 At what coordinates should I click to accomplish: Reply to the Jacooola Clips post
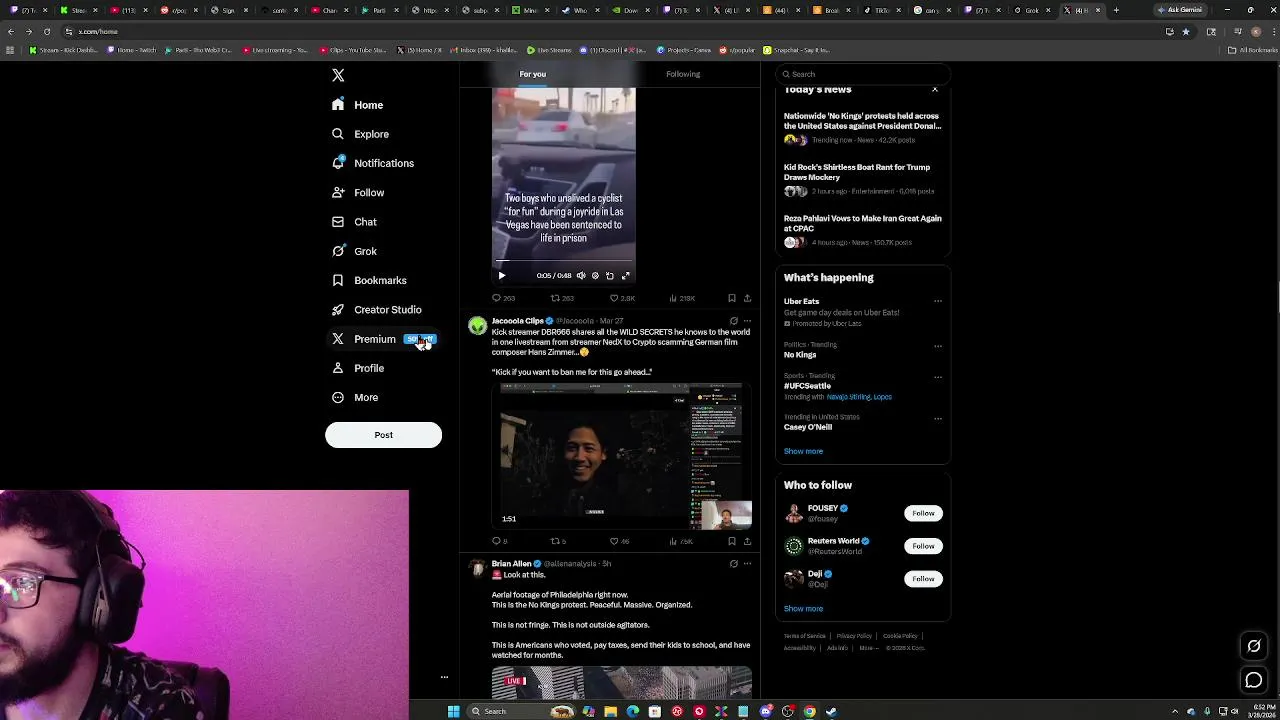click(x=499, y=541)
